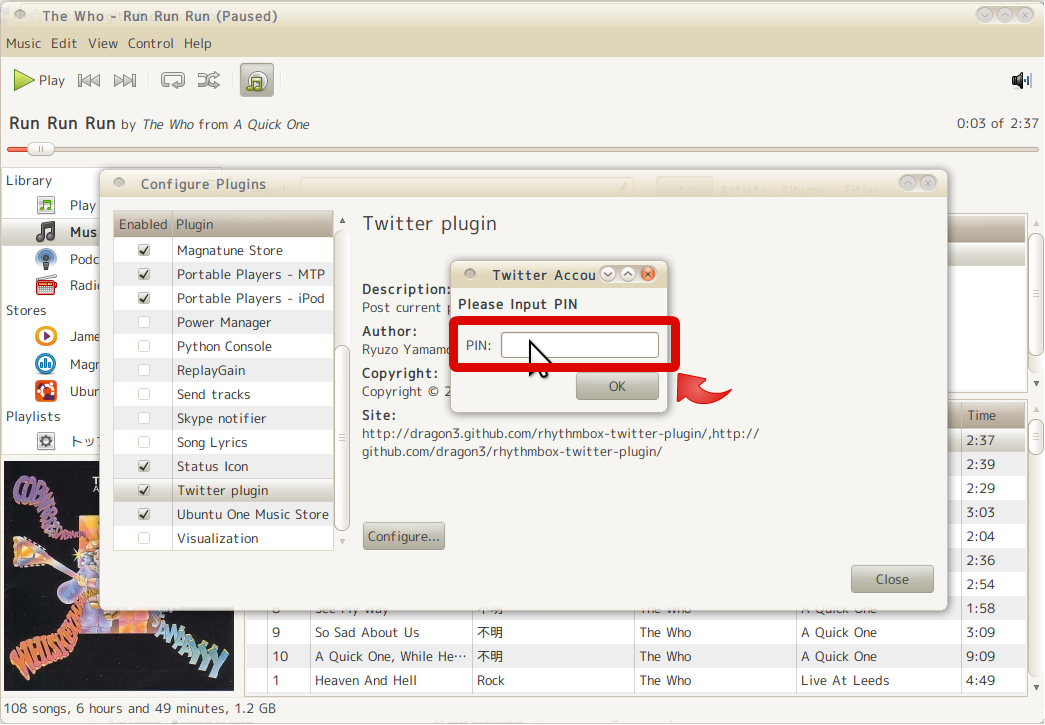This screenshot has height=725, width=1045.
Task: Click the green Play button icon
Action: coord(24,81)
